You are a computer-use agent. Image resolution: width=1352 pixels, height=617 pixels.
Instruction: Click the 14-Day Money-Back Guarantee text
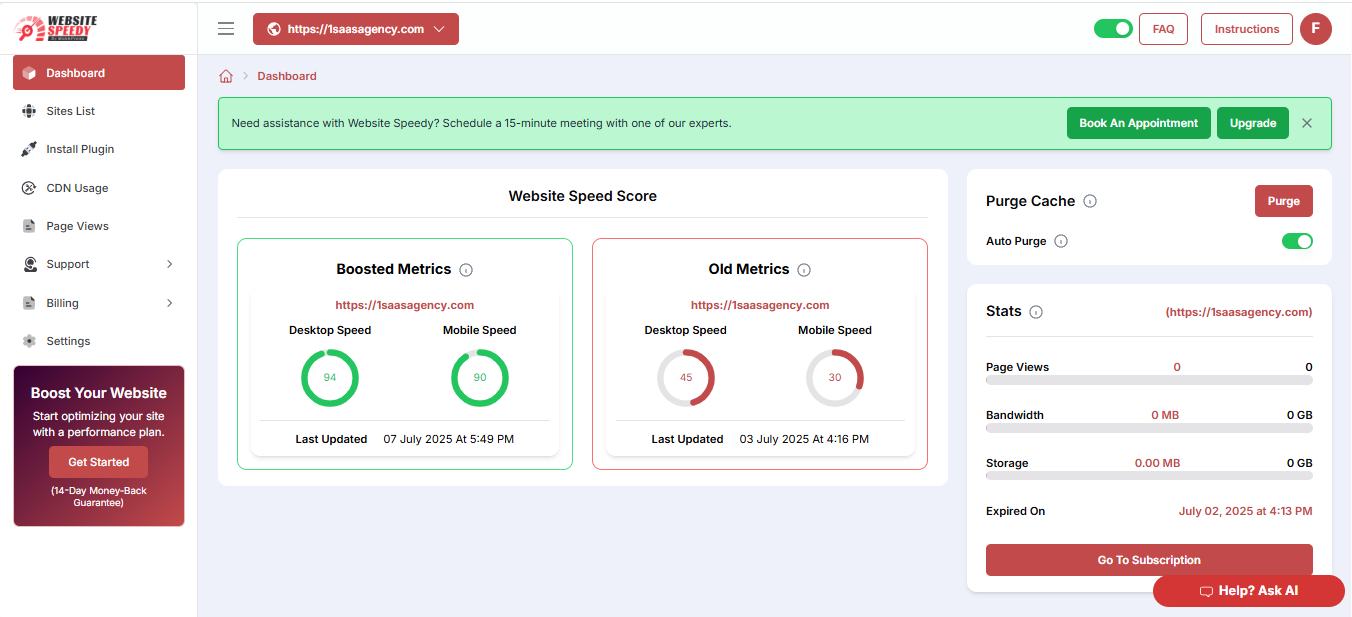(98, 497)
